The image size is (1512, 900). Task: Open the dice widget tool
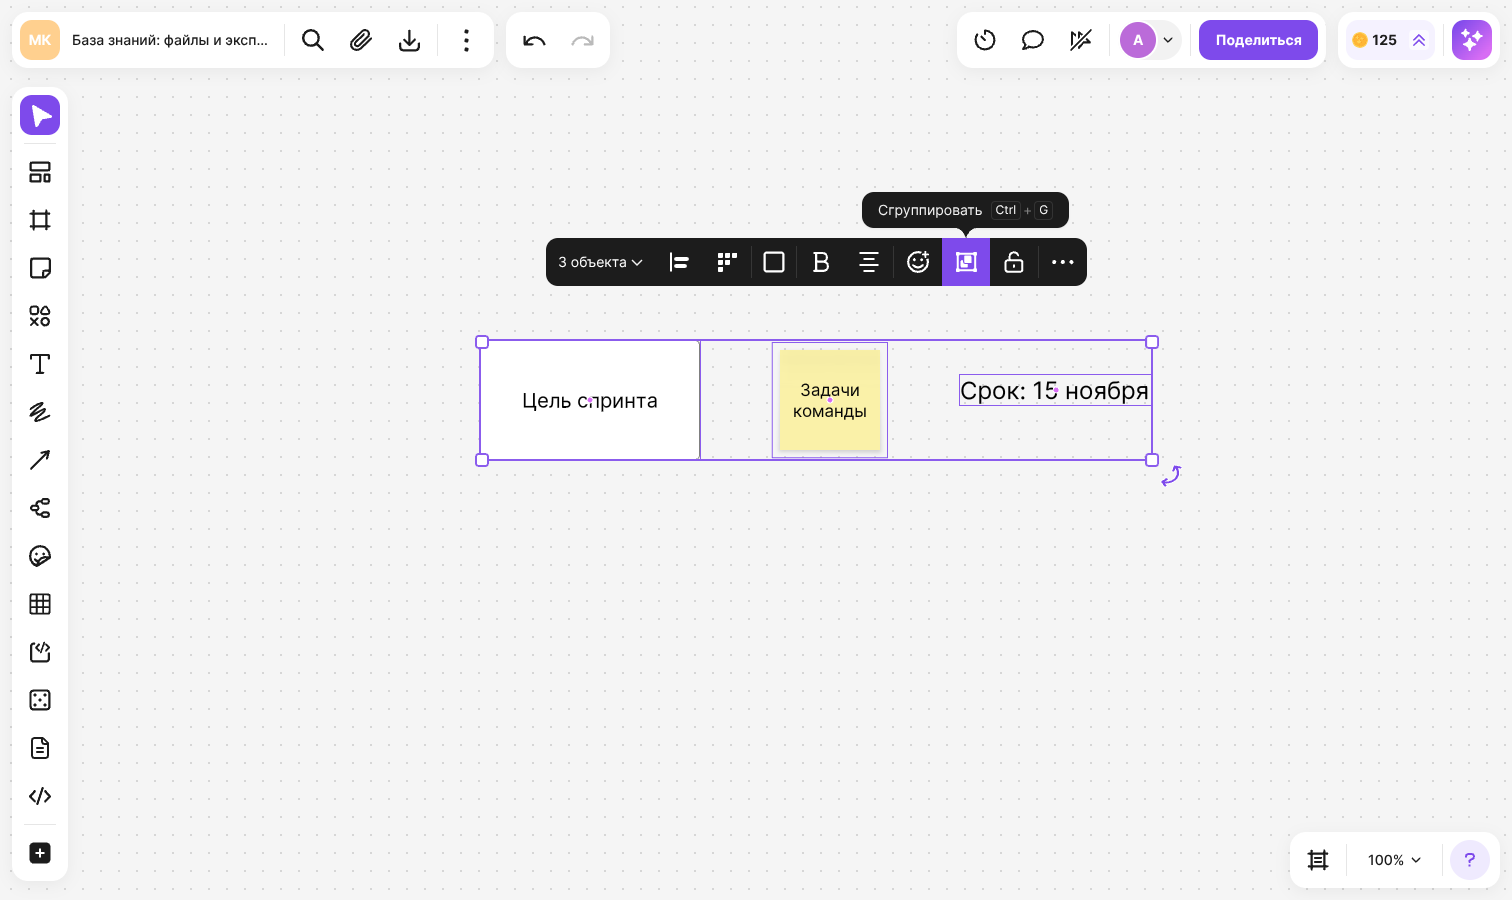click(40, 700)
